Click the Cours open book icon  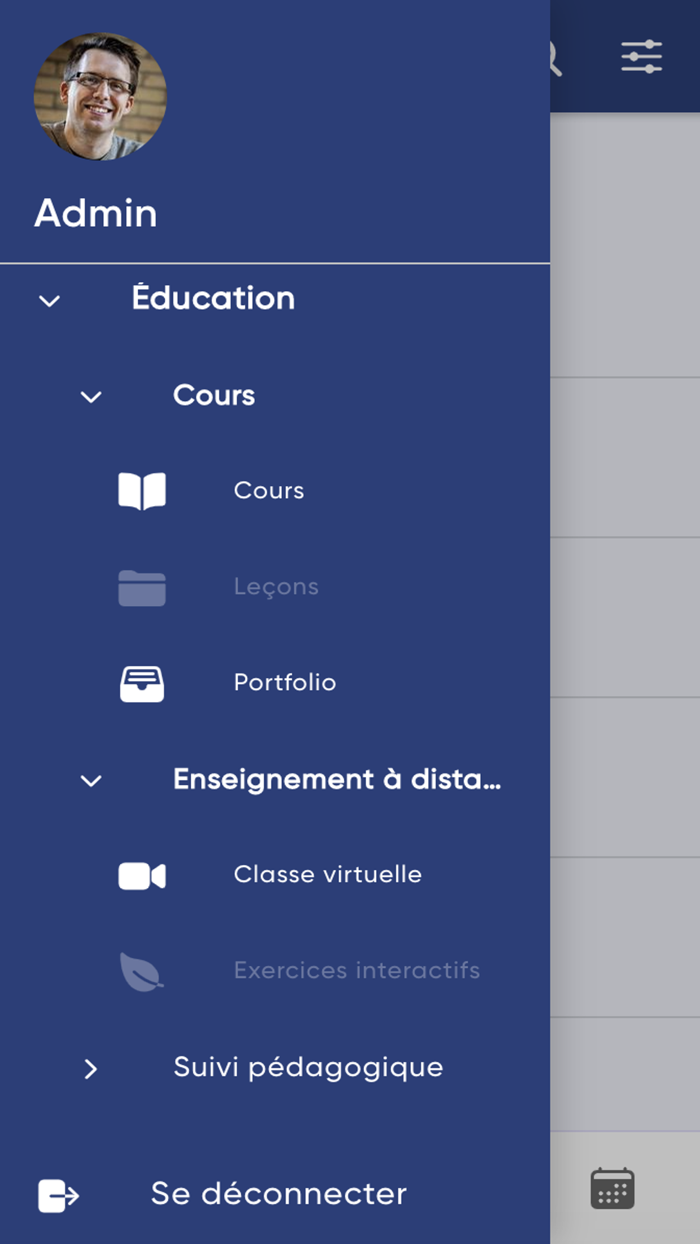[142, 491]
